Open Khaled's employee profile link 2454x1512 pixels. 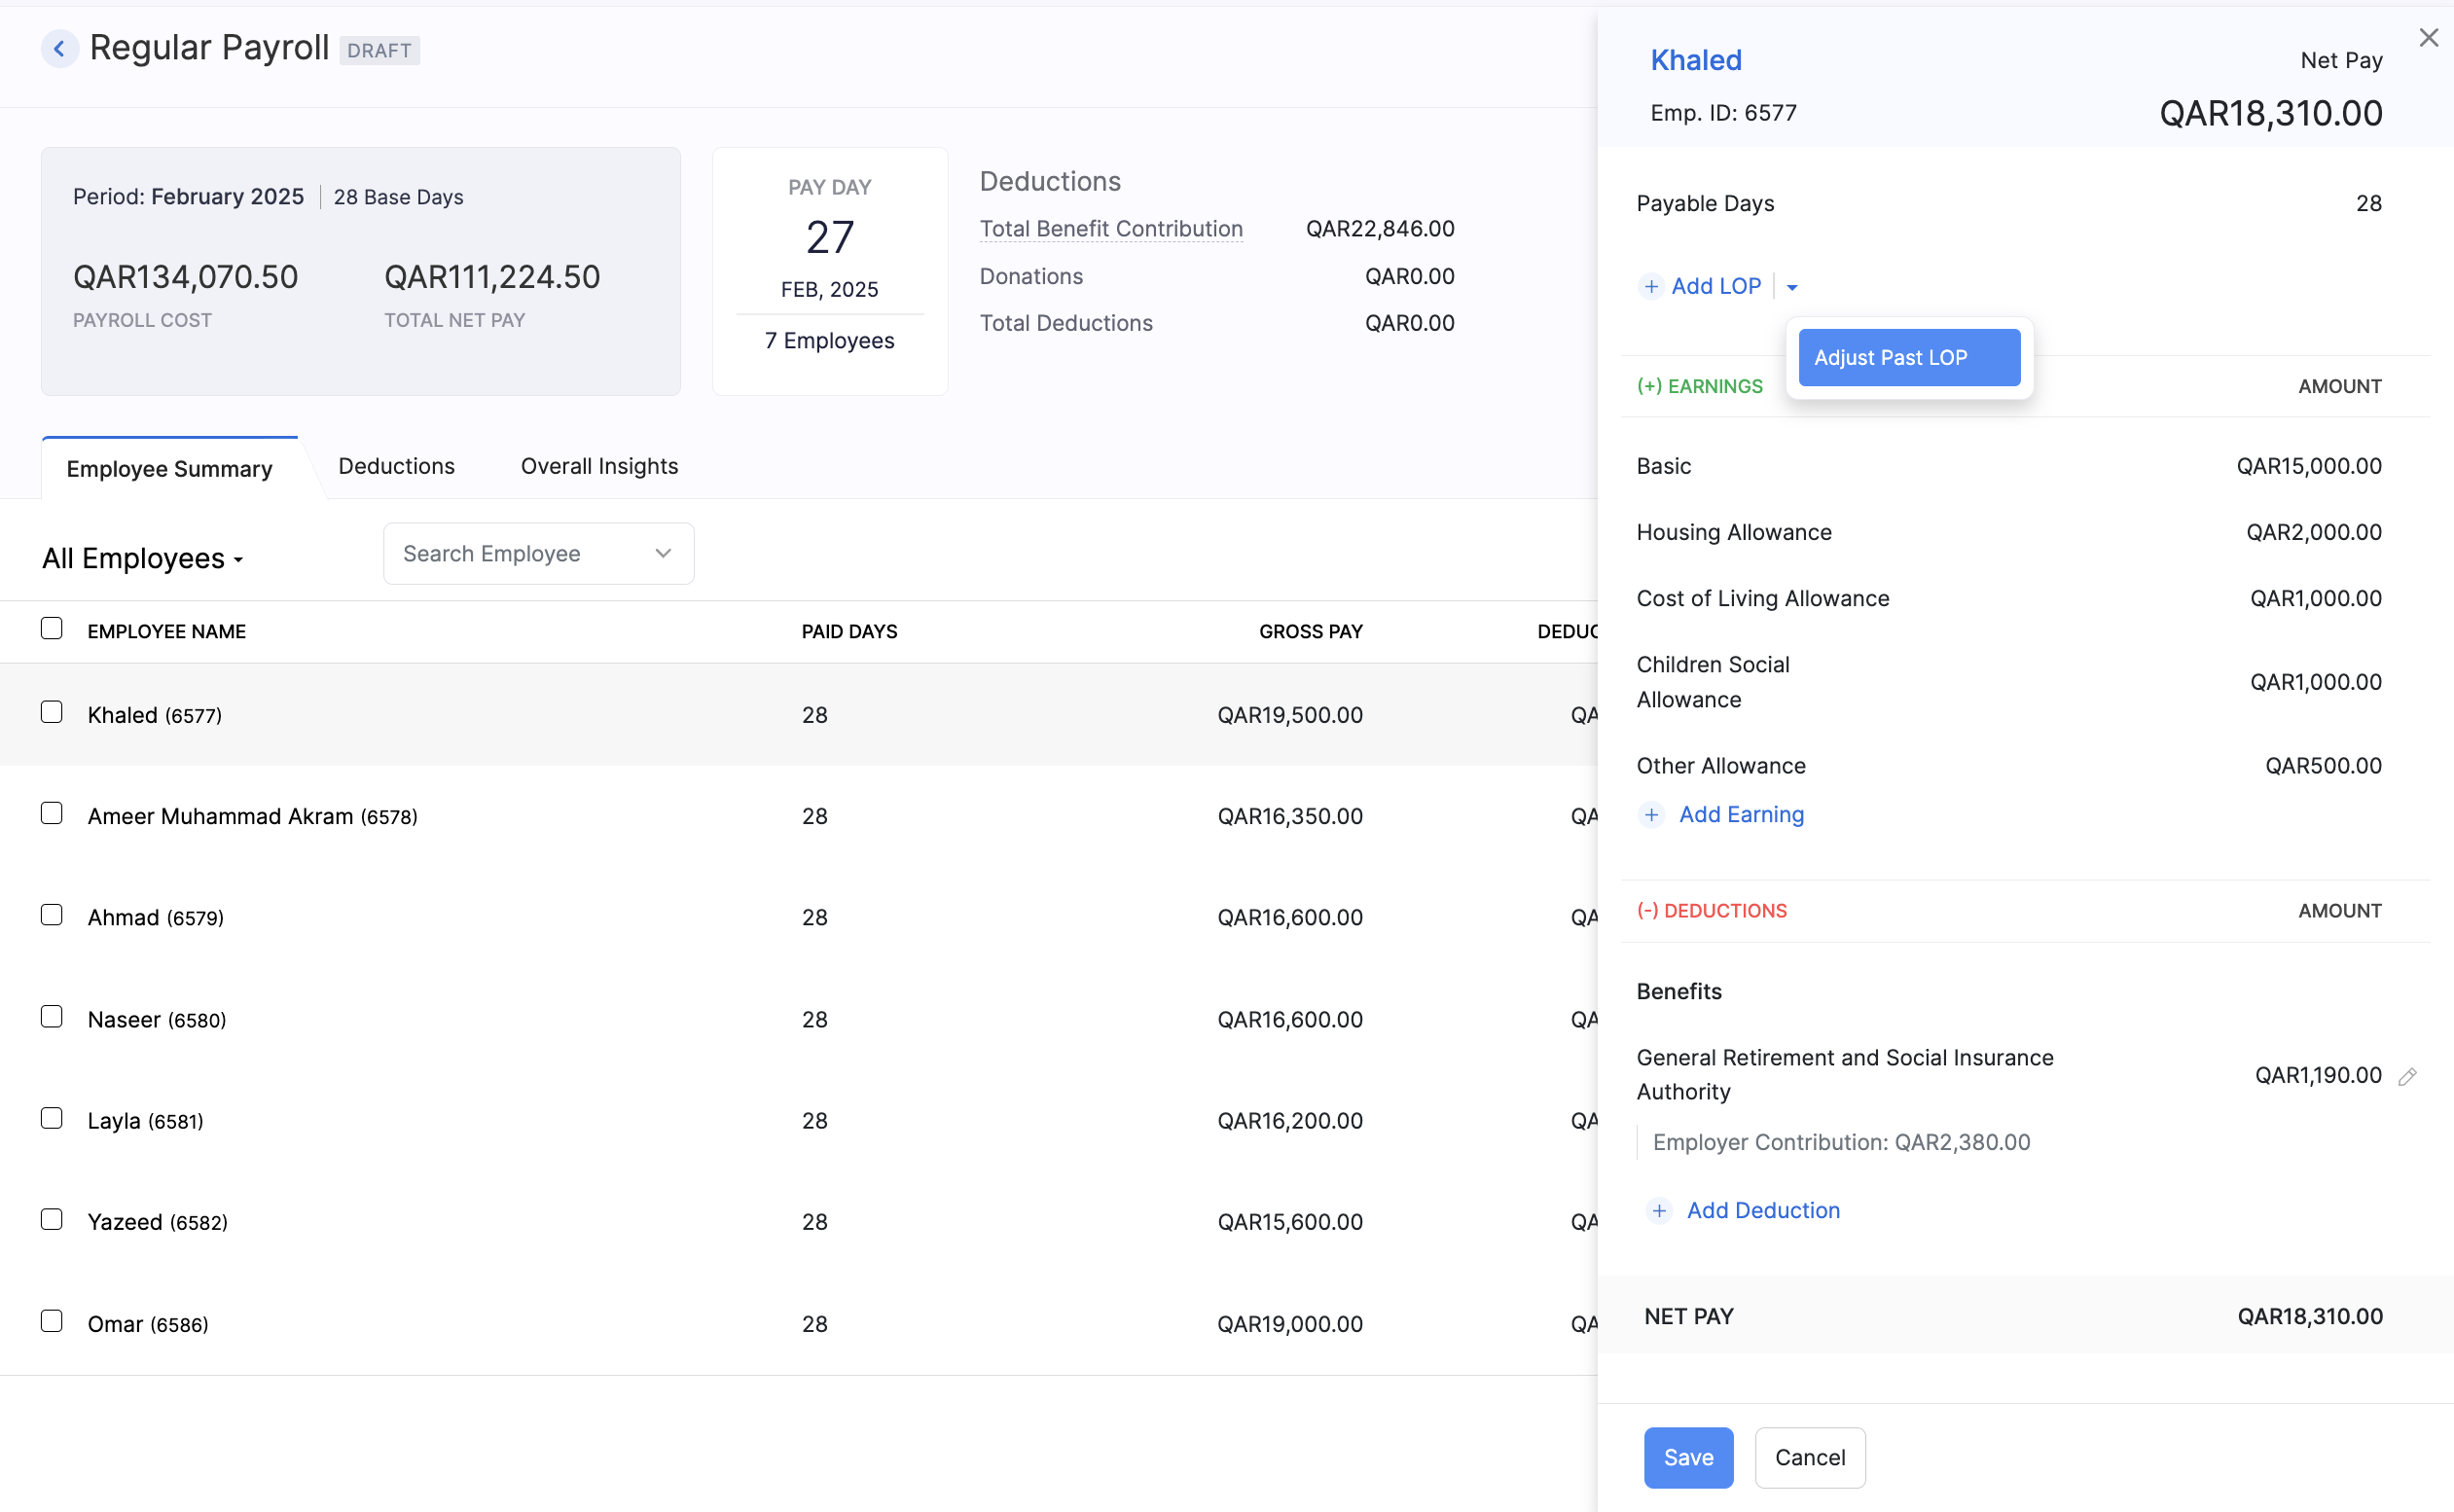[x=1696, y=60]
